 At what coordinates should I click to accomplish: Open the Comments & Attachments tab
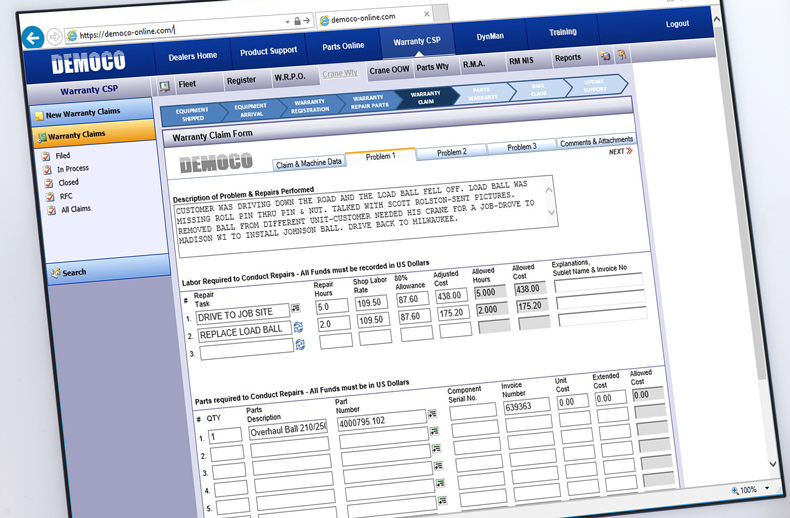click(596, 142)
